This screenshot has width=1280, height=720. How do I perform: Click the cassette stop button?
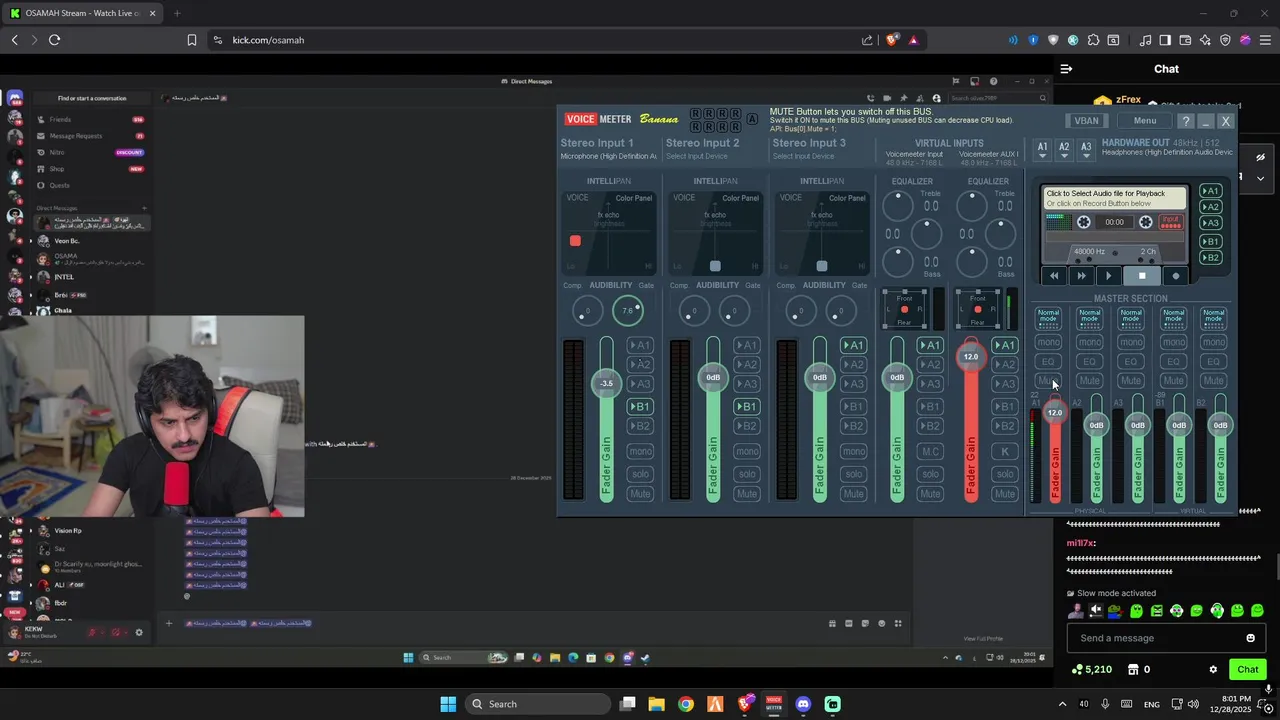1142,276
